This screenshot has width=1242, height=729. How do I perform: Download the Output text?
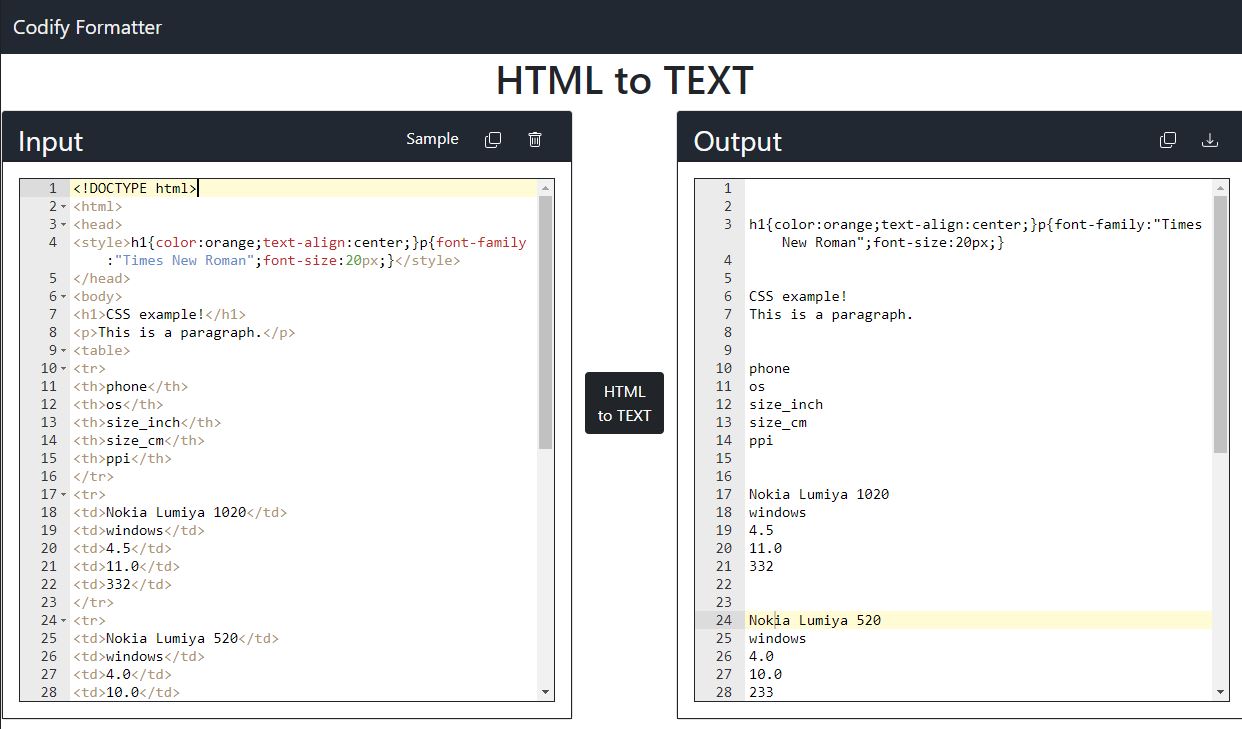pos(1210,141)
